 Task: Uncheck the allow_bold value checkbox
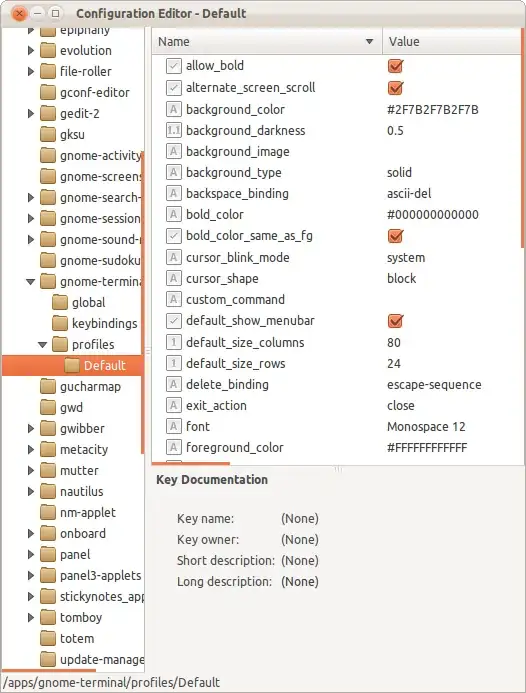(395, 66)
